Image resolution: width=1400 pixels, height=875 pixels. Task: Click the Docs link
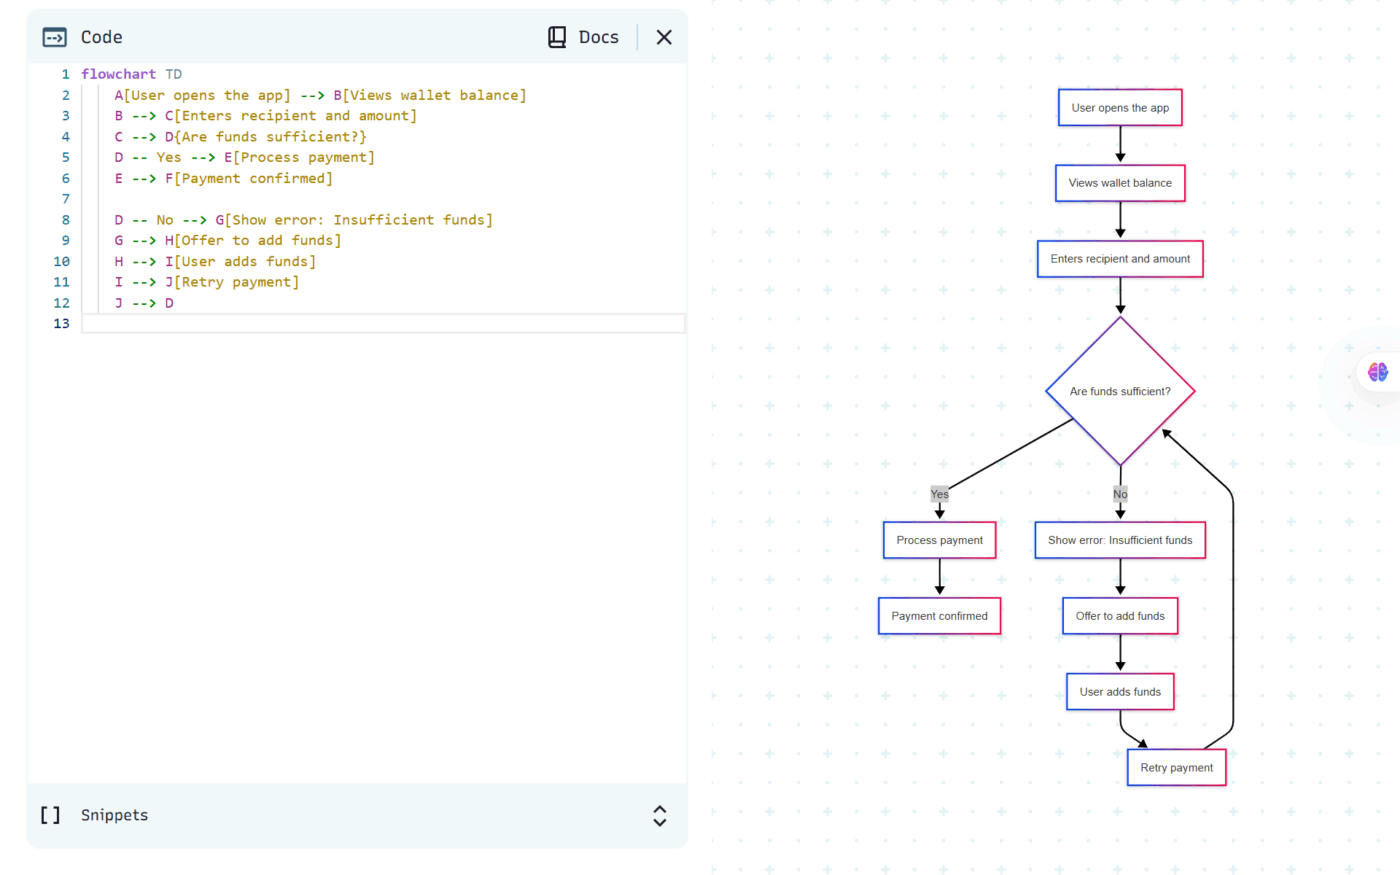pyautogui.click(x=598, y=38)
